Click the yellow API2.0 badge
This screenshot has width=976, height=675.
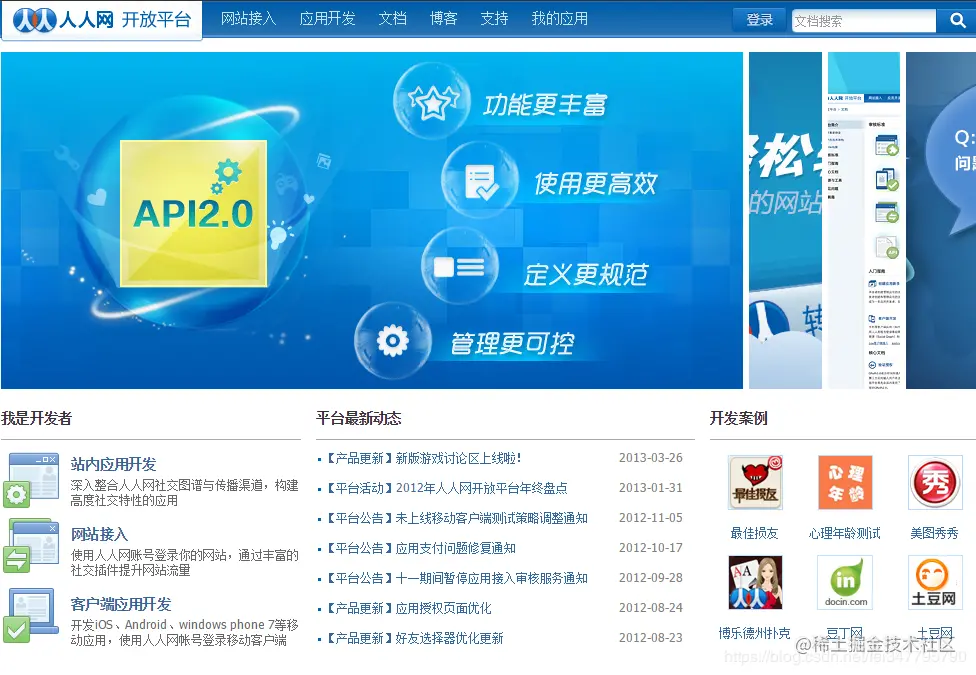click(x=194, y=214)
